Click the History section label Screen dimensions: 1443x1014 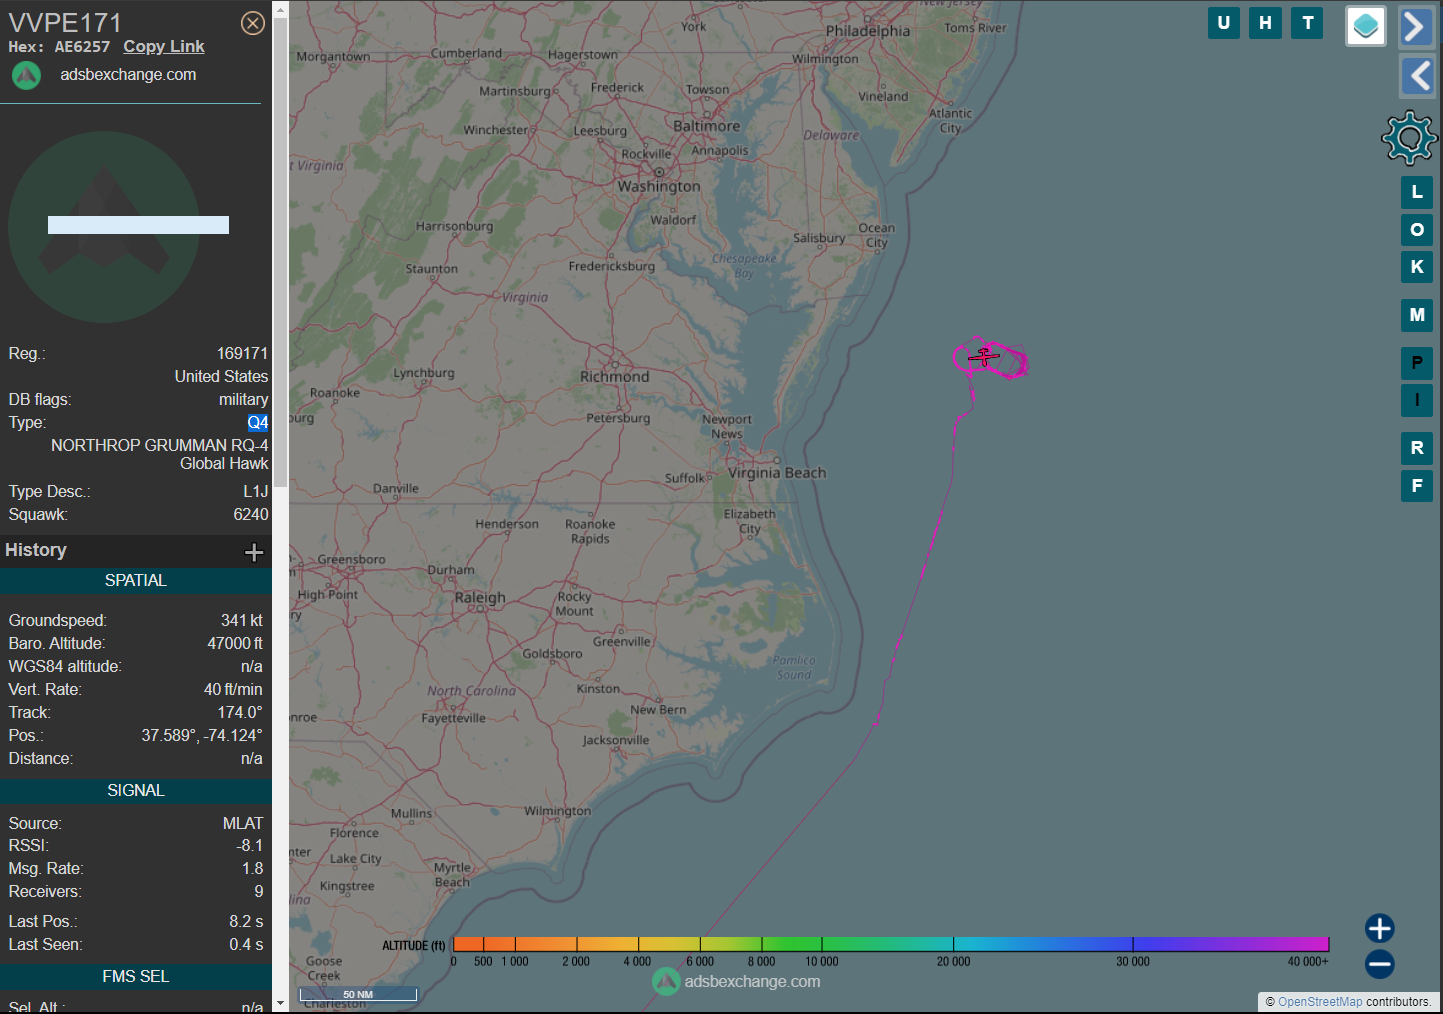(36, 550)
